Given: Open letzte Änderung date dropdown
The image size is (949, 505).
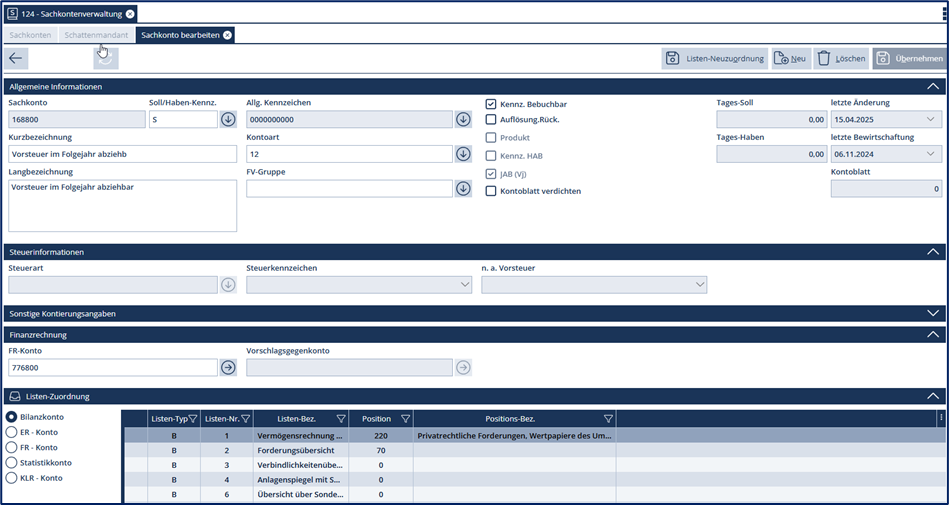Looking at the screenshot, I should tap(932, 120).
